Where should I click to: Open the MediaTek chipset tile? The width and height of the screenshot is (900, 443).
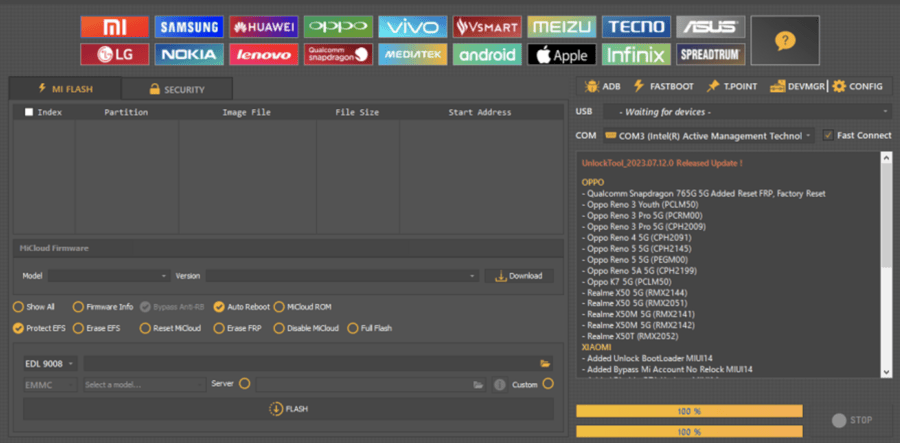(x=412, y=55)
